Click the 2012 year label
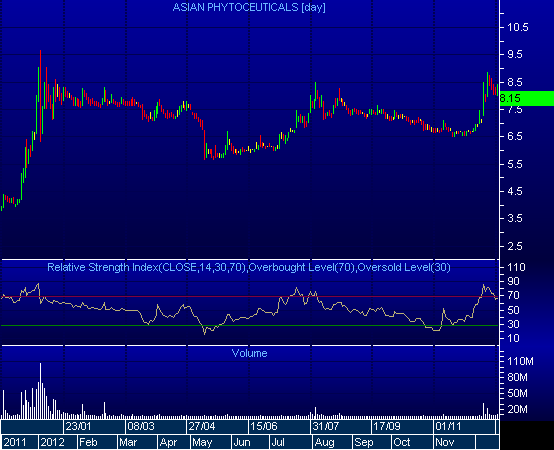Viewport: 554px width, 450px height. tap(52, 442)
